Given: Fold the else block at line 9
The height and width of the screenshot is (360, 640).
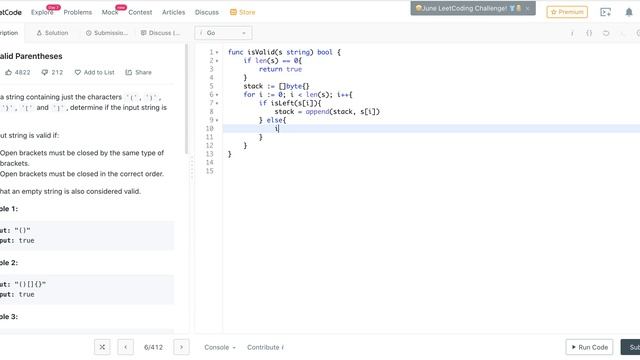Looking at the screenshot, I should [x=217, y=120].
